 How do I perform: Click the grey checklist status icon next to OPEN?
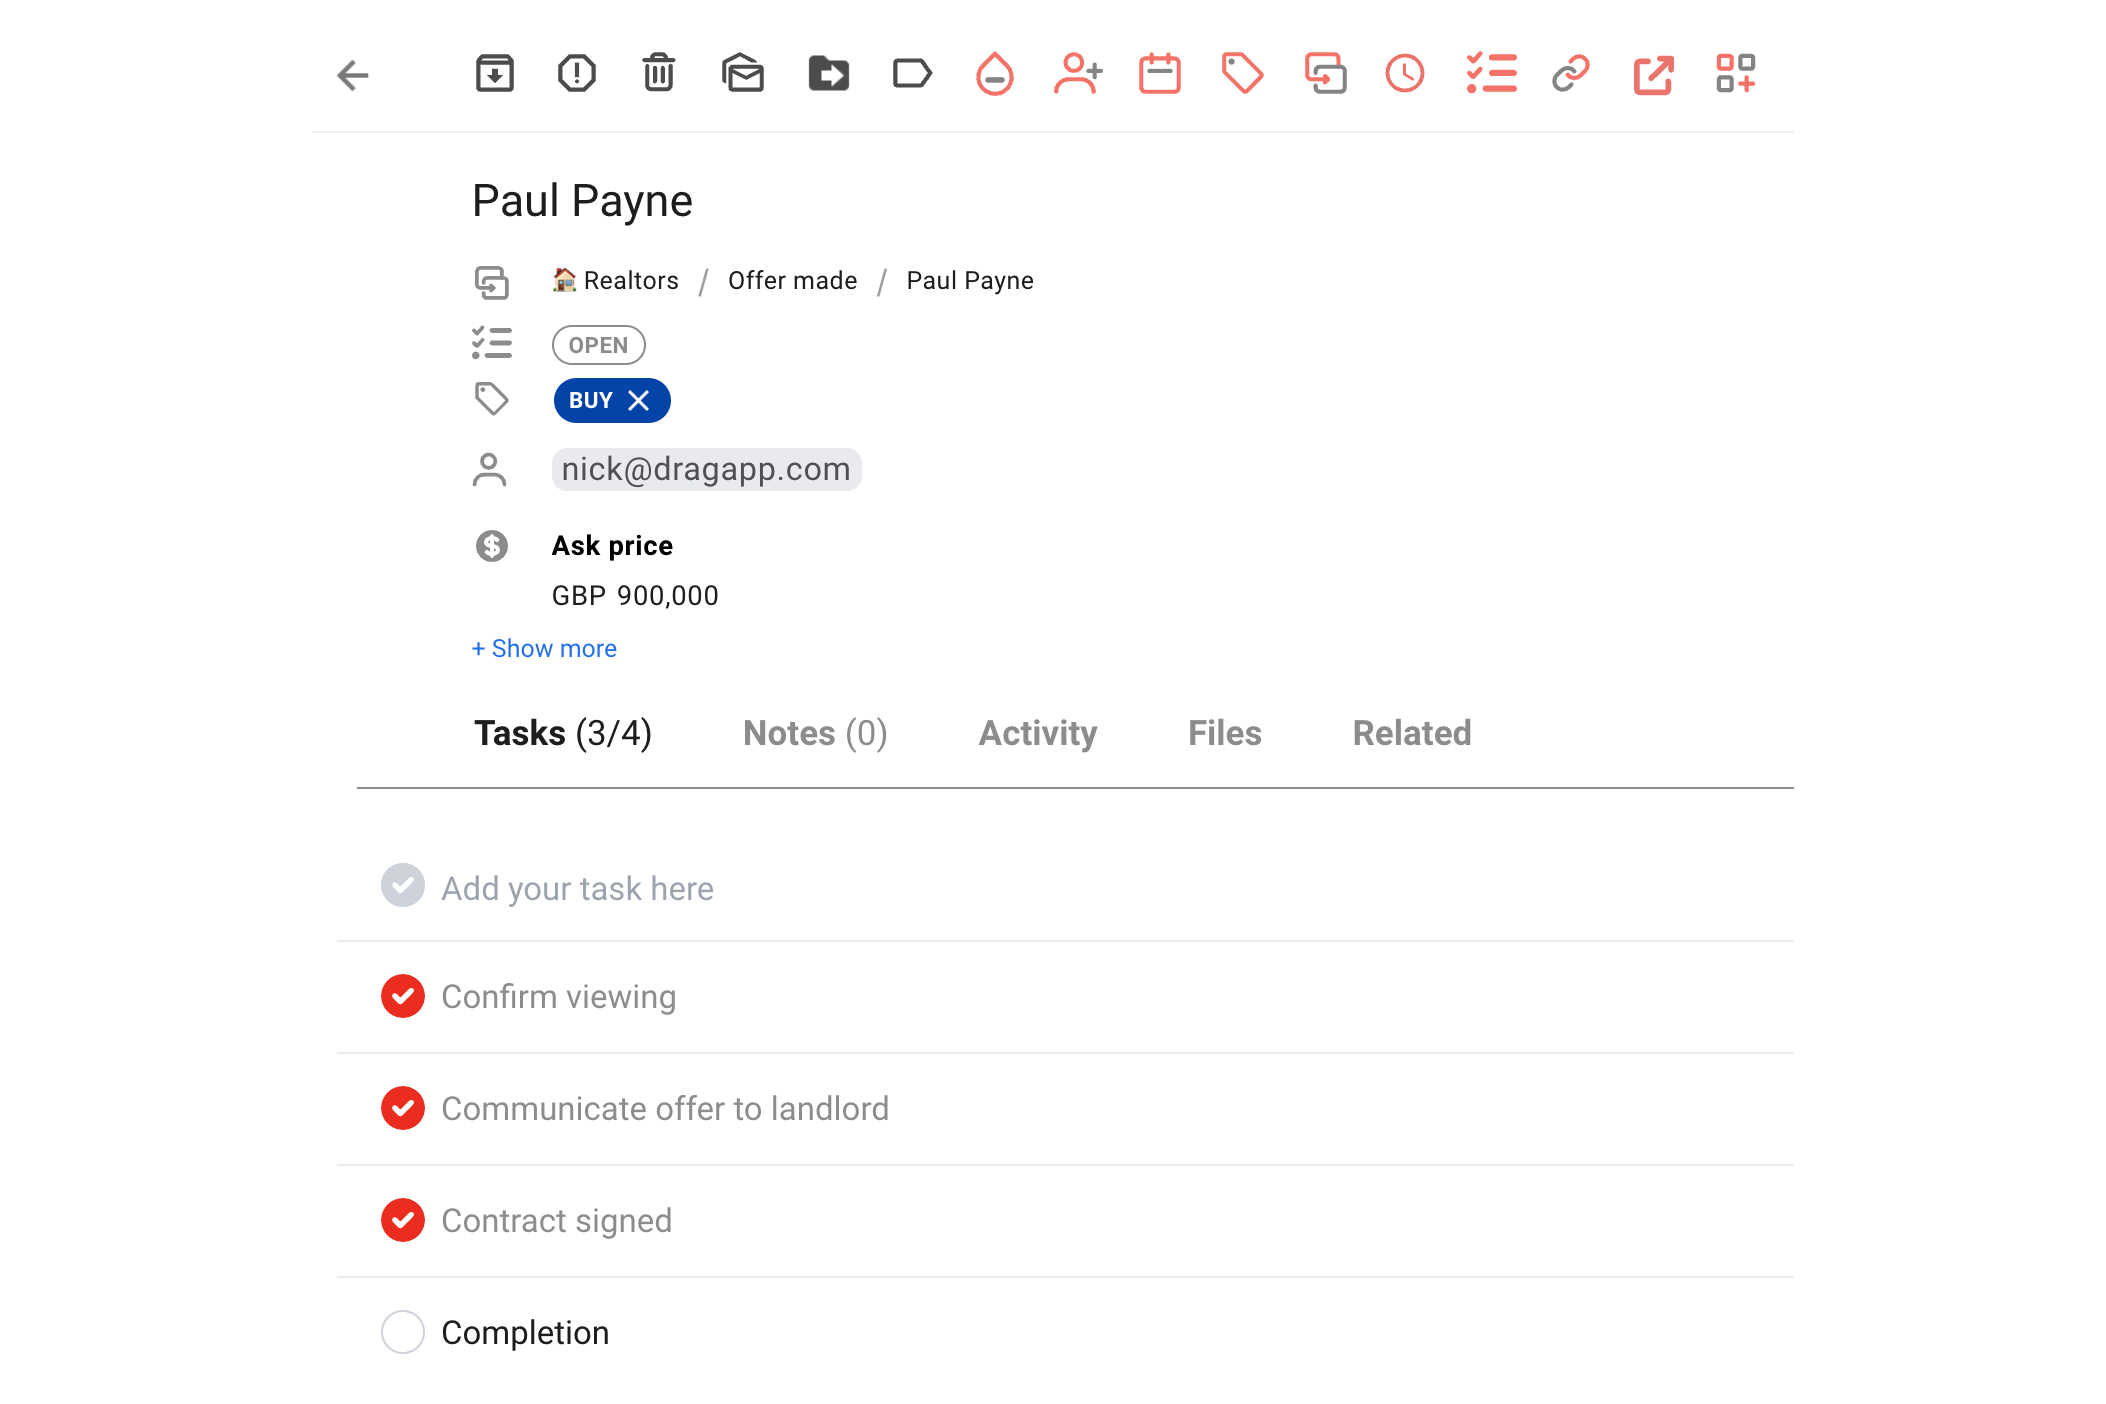point(491,343)
